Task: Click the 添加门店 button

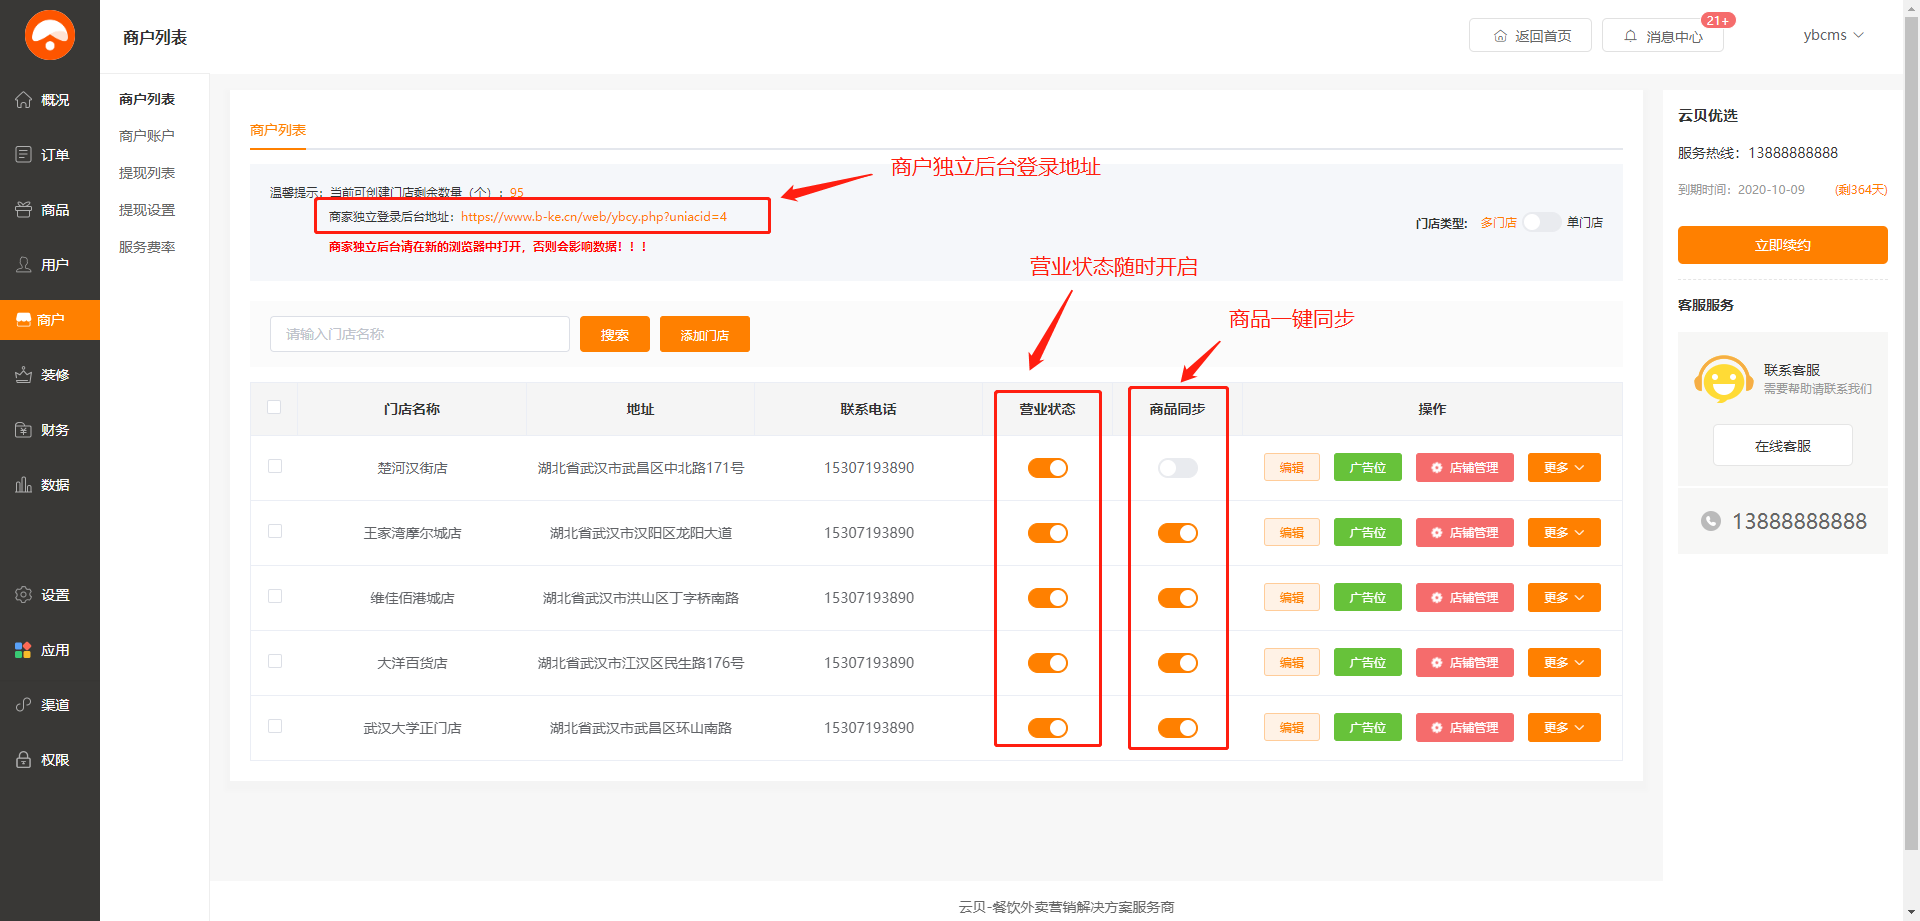Action: click(704, 335)
